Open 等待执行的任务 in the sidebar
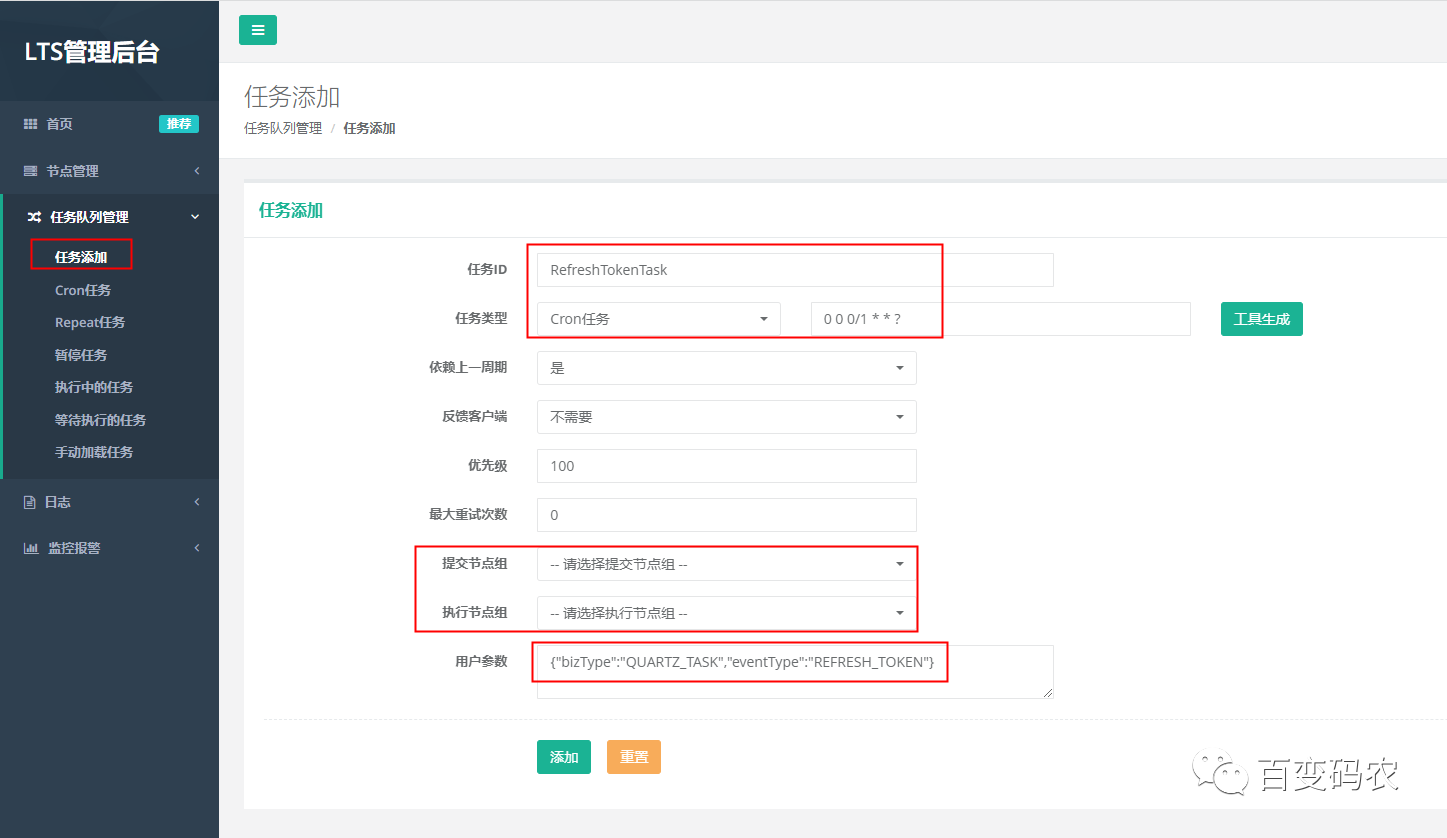The width and height of the screenshot is (1447, 838). [x=101, y=420]
